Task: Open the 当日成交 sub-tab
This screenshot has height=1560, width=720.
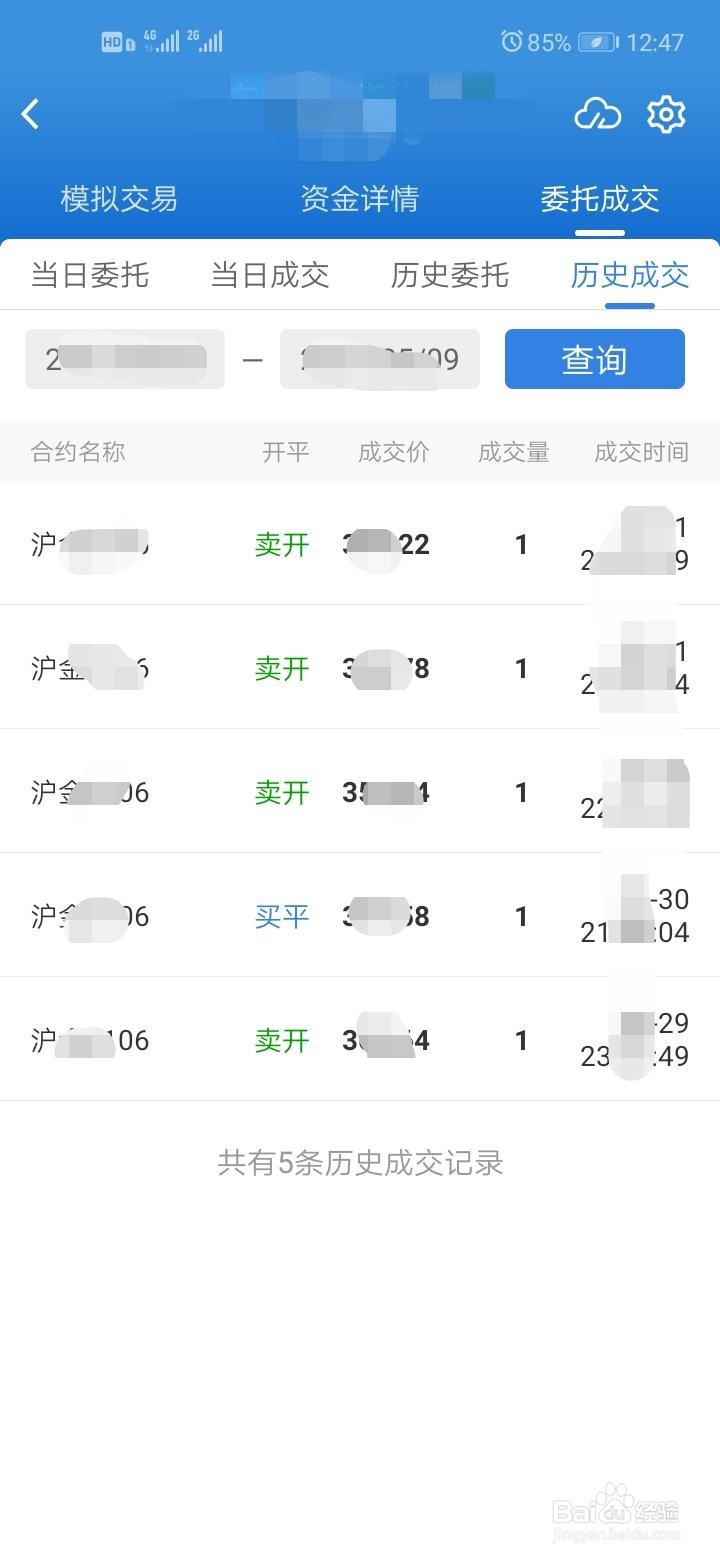Action: 270,275
